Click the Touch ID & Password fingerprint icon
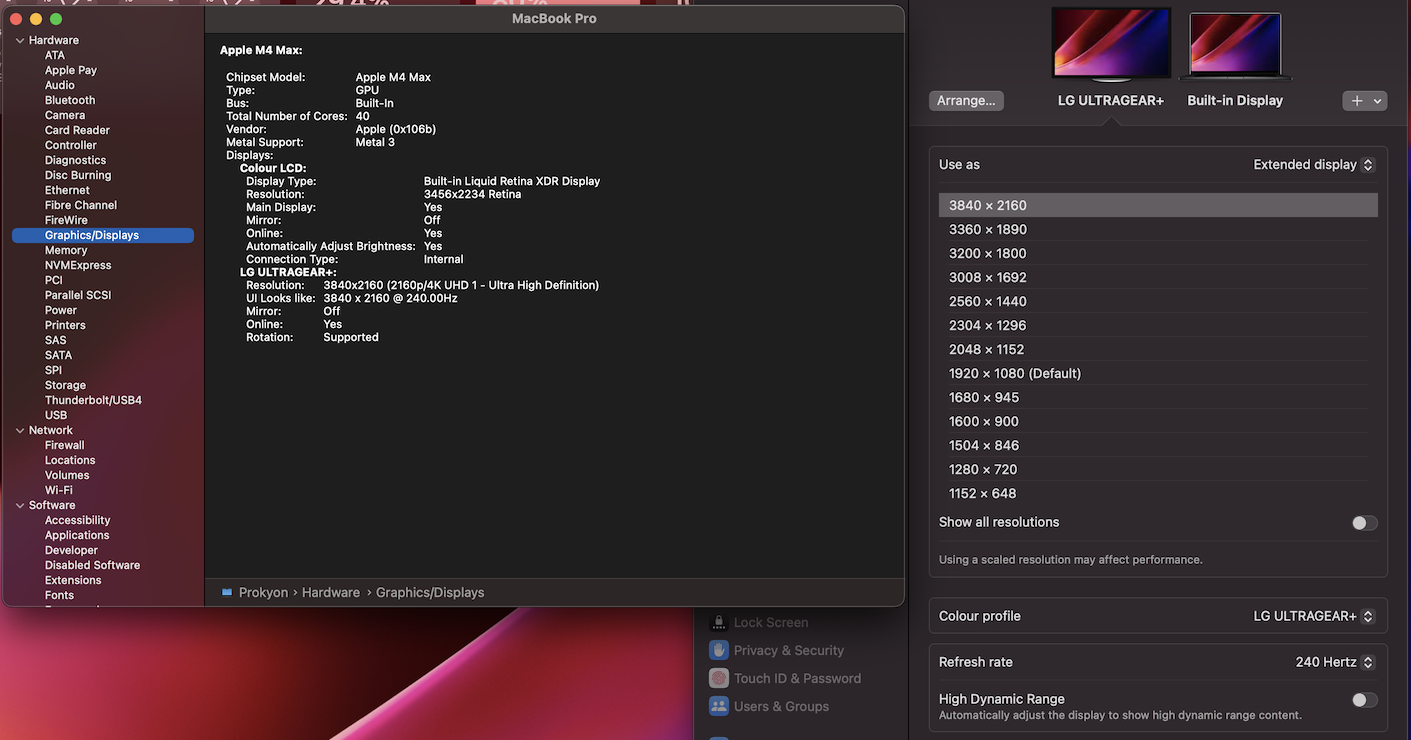This screenshot has width=1411, height=740. 718,677
